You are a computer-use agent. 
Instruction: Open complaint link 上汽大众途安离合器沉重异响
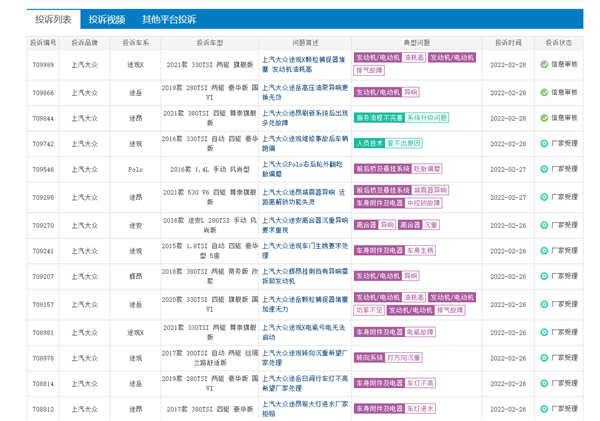305,225
